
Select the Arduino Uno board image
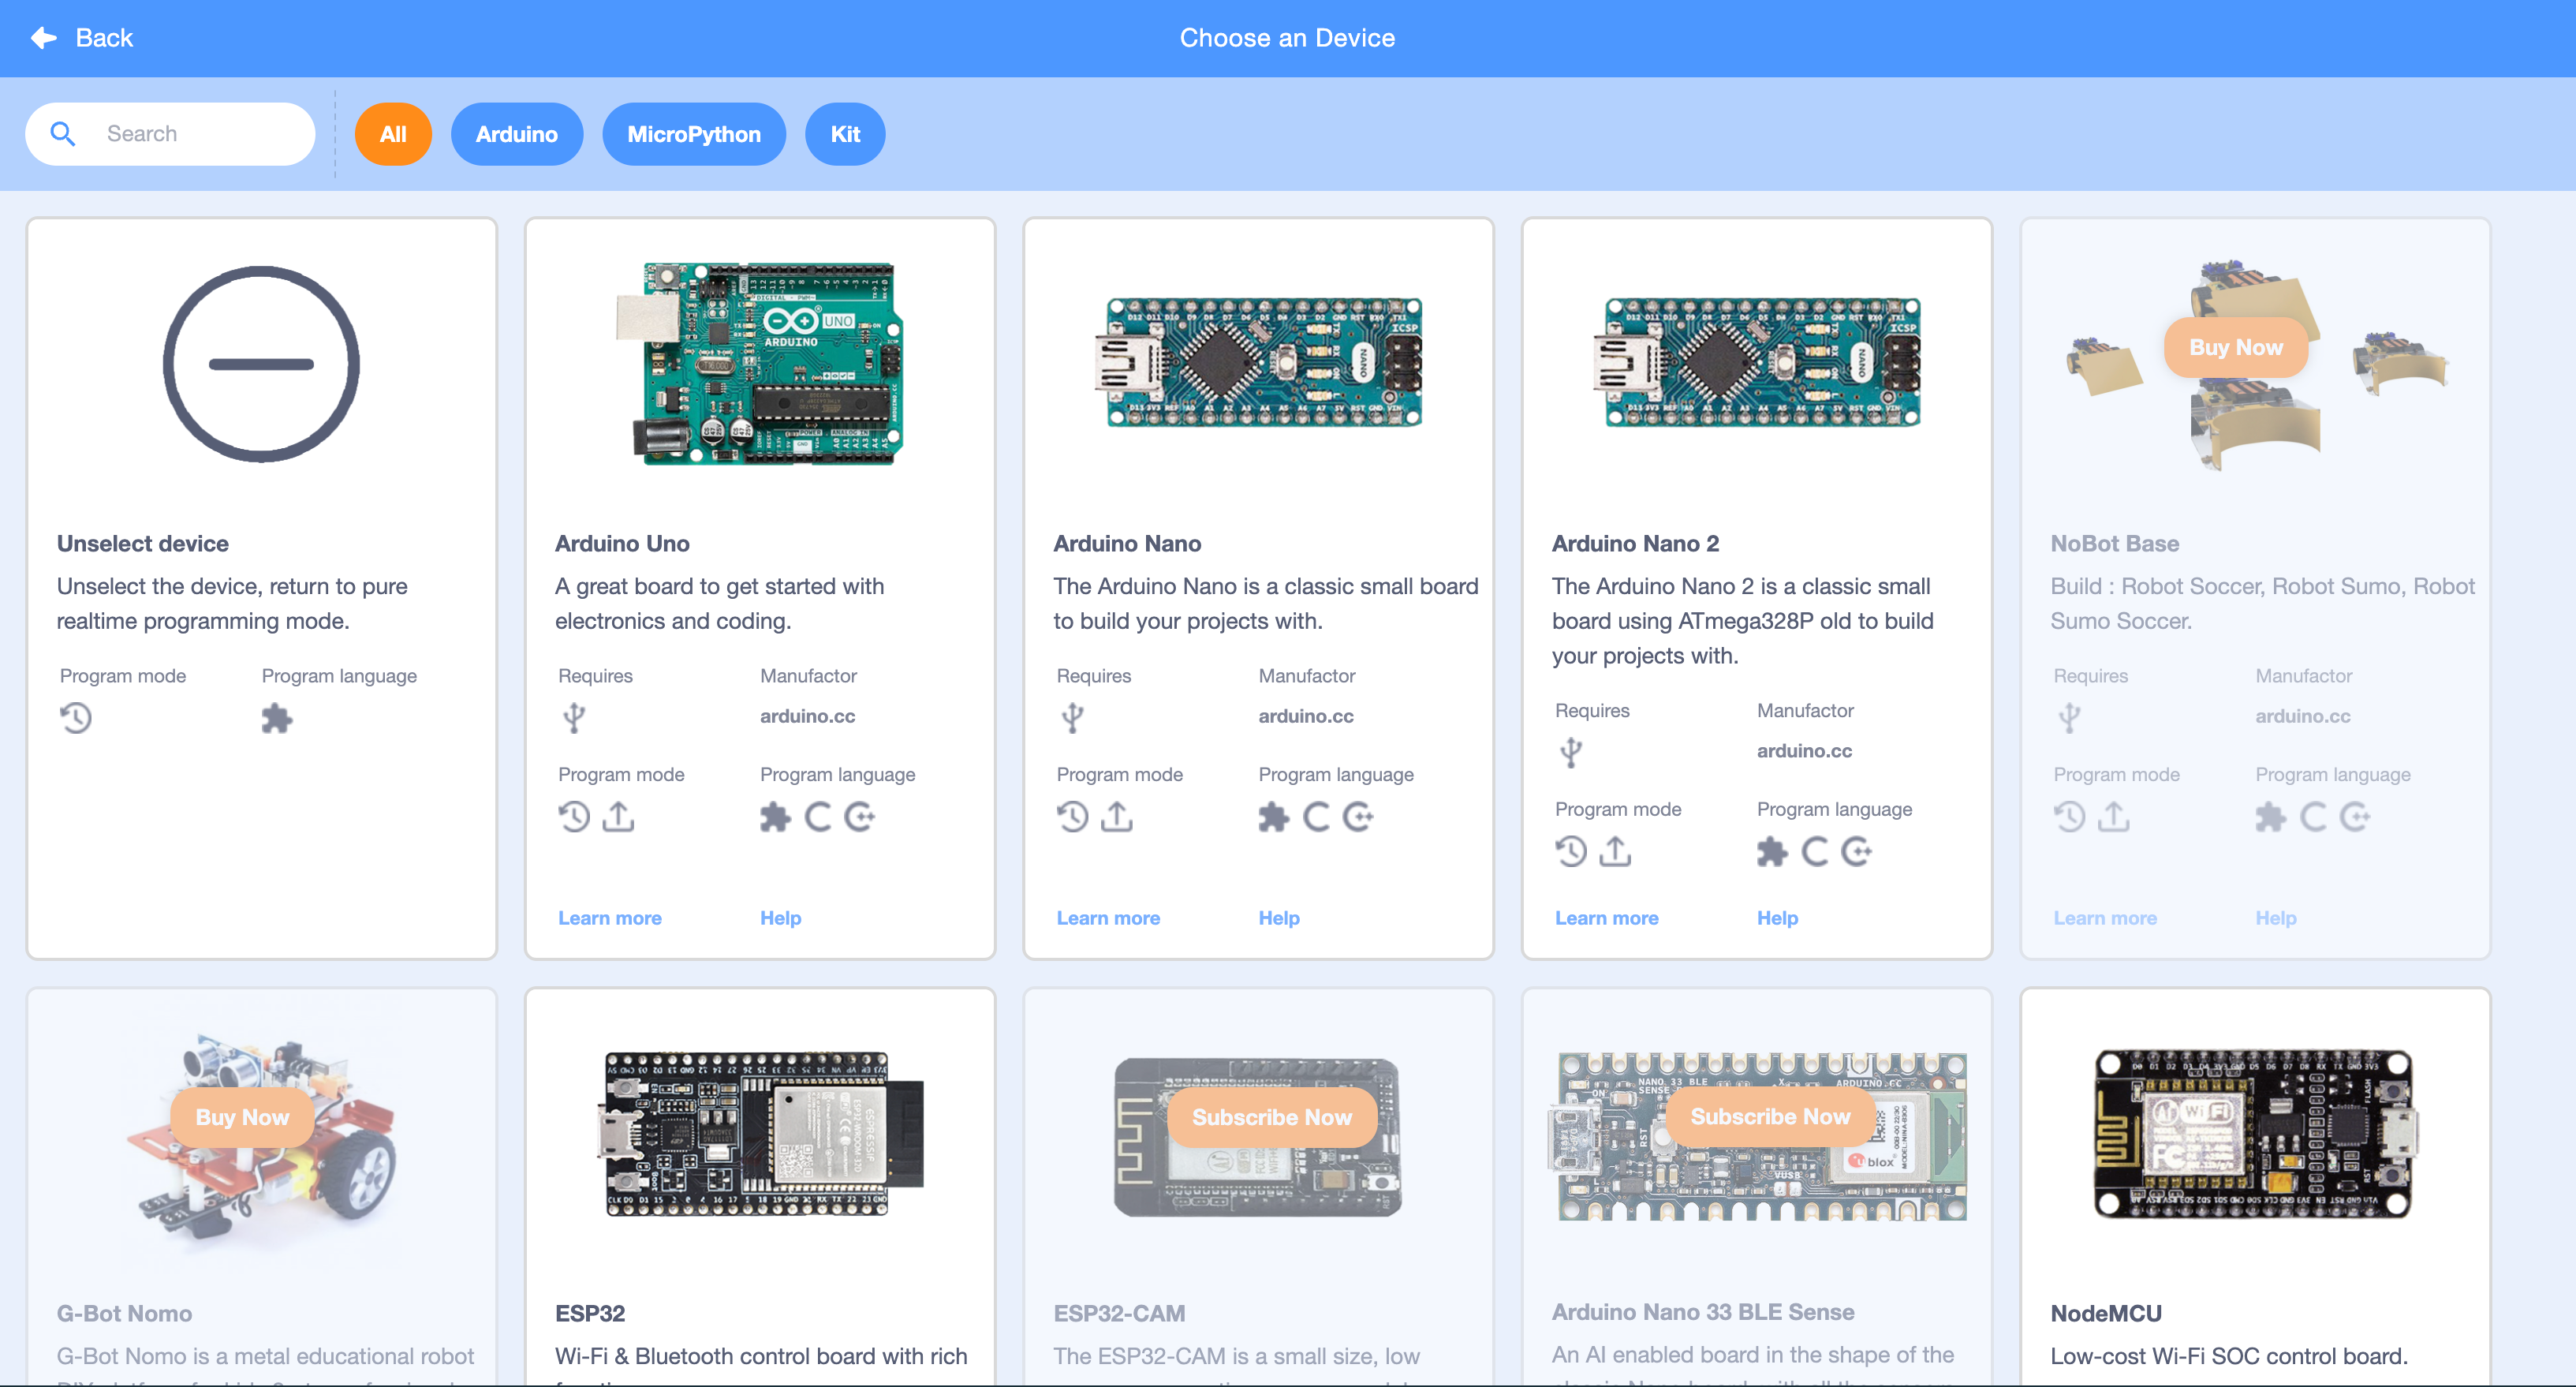point(760,364)
